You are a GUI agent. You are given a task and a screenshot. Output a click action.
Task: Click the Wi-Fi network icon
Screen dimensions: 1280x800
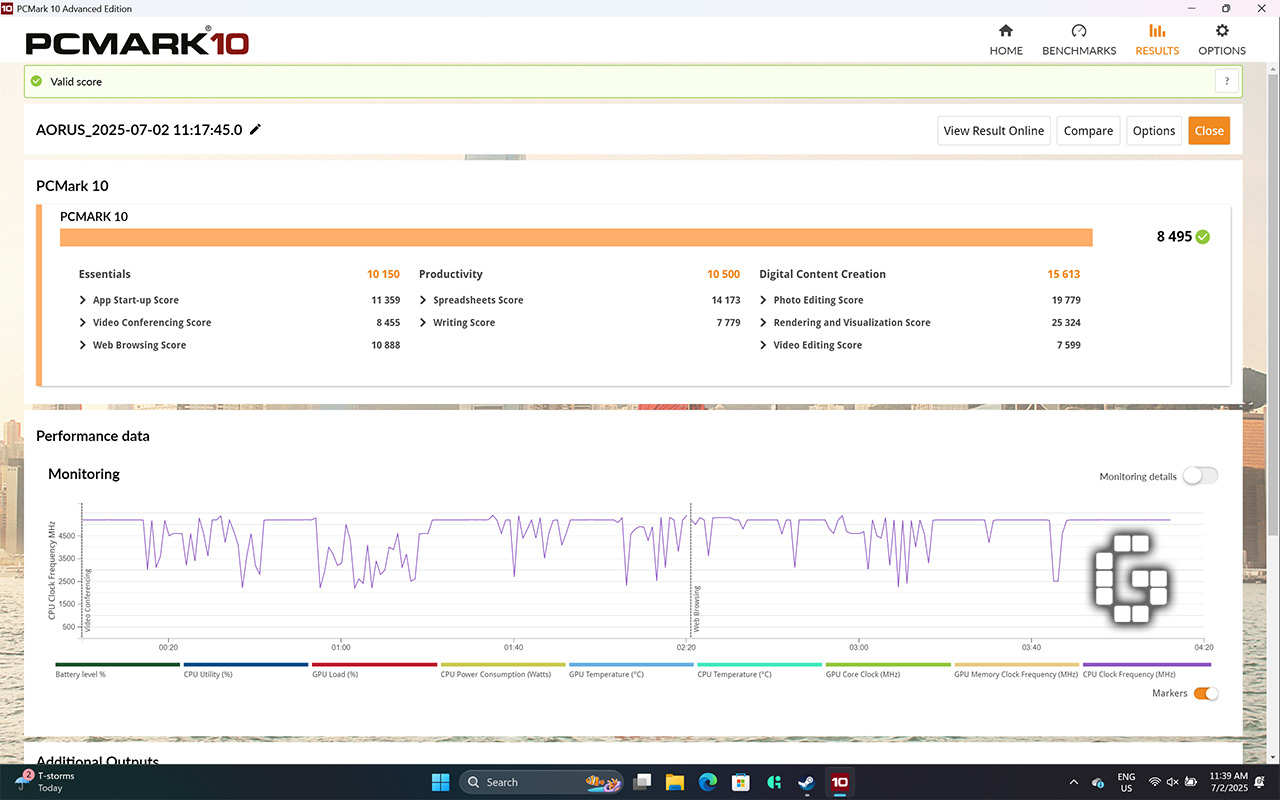point(1155,782)
